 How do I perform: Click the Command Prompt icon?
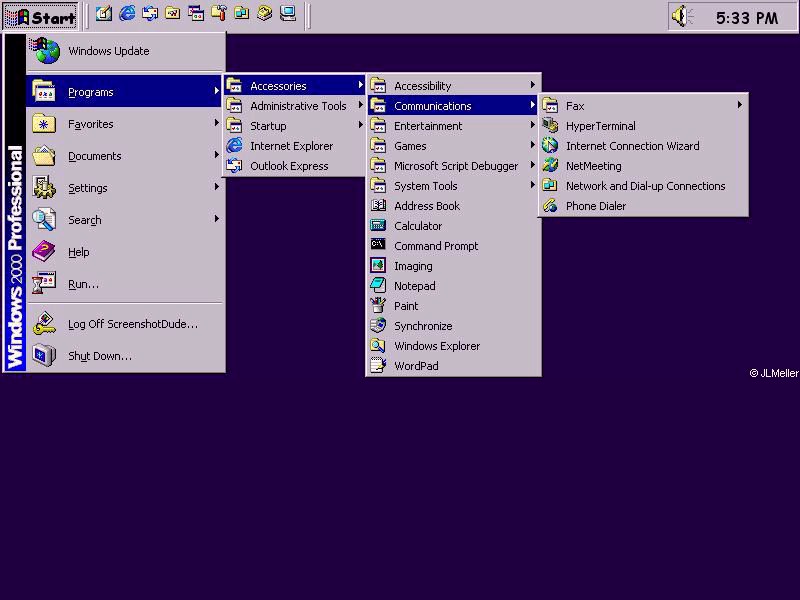[x=378, y=244]
